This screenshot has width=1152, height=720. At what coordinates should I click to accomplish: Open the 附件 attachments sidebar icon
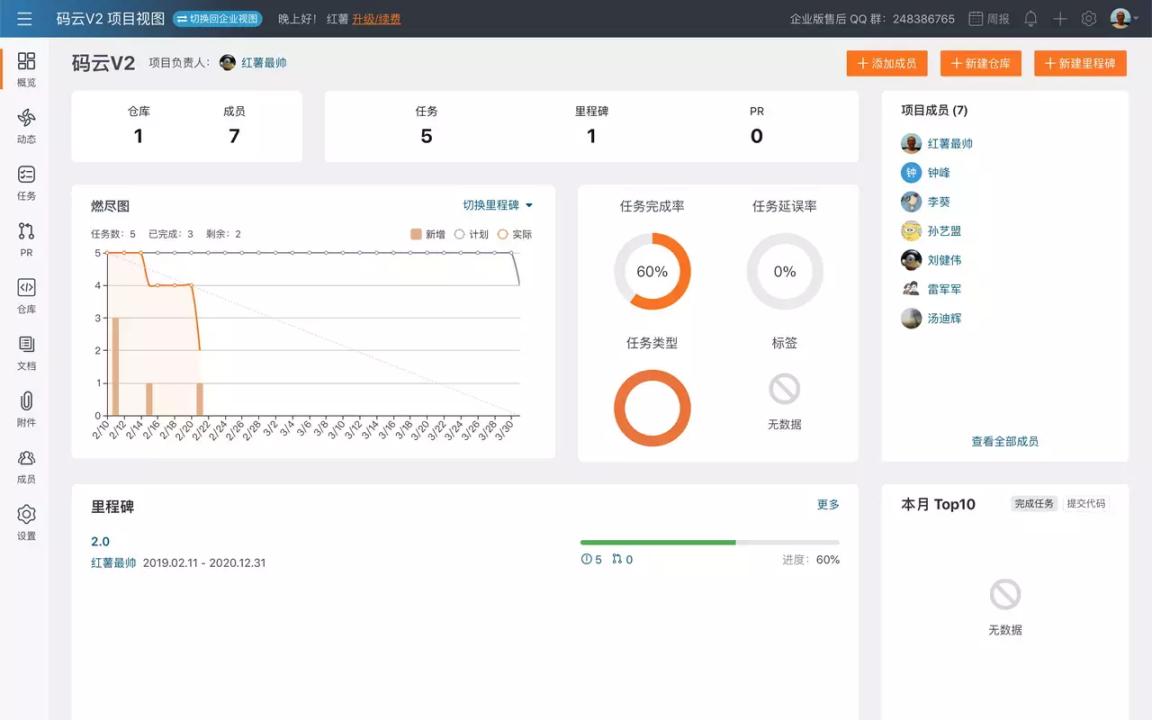(26, 410)
